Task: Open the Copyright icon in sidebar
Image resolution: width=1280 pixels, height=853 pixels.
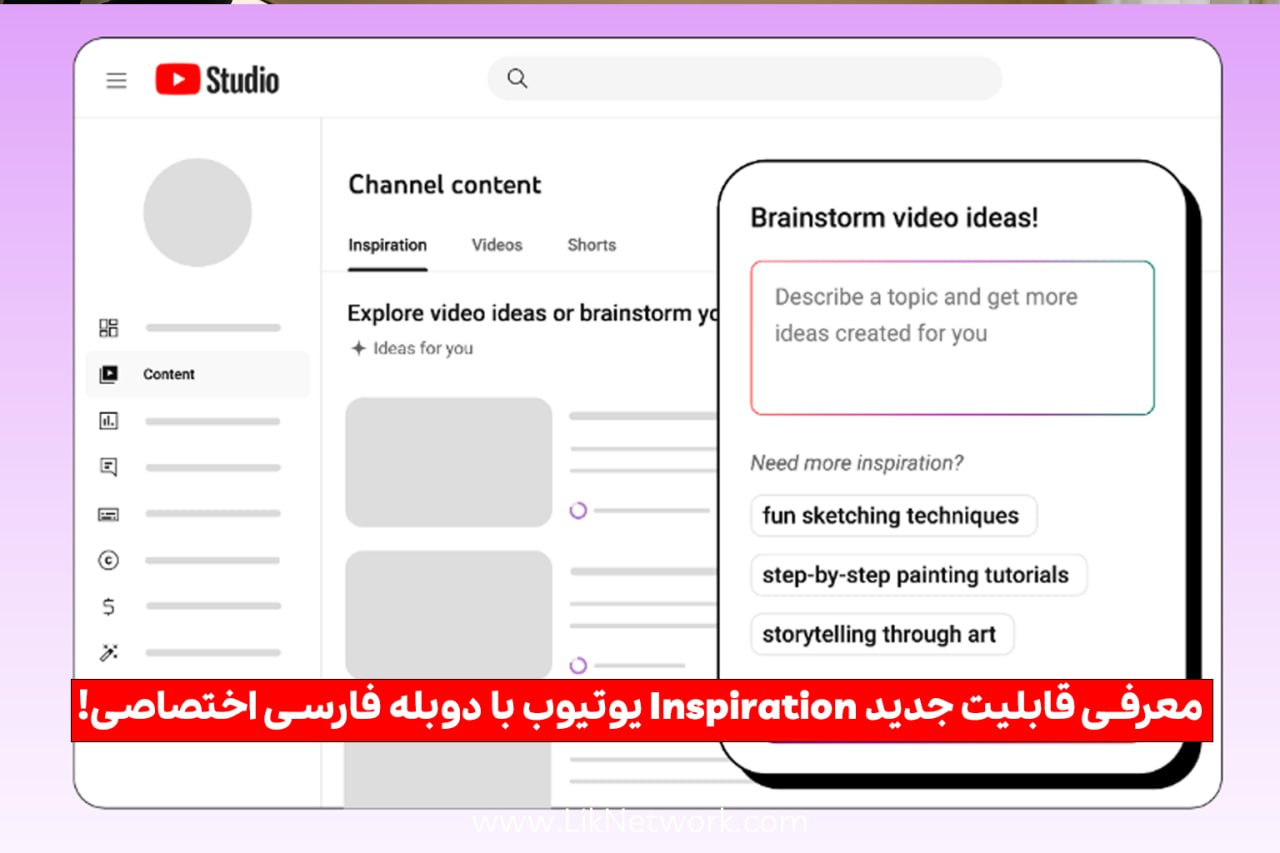Action: point(108,560)
